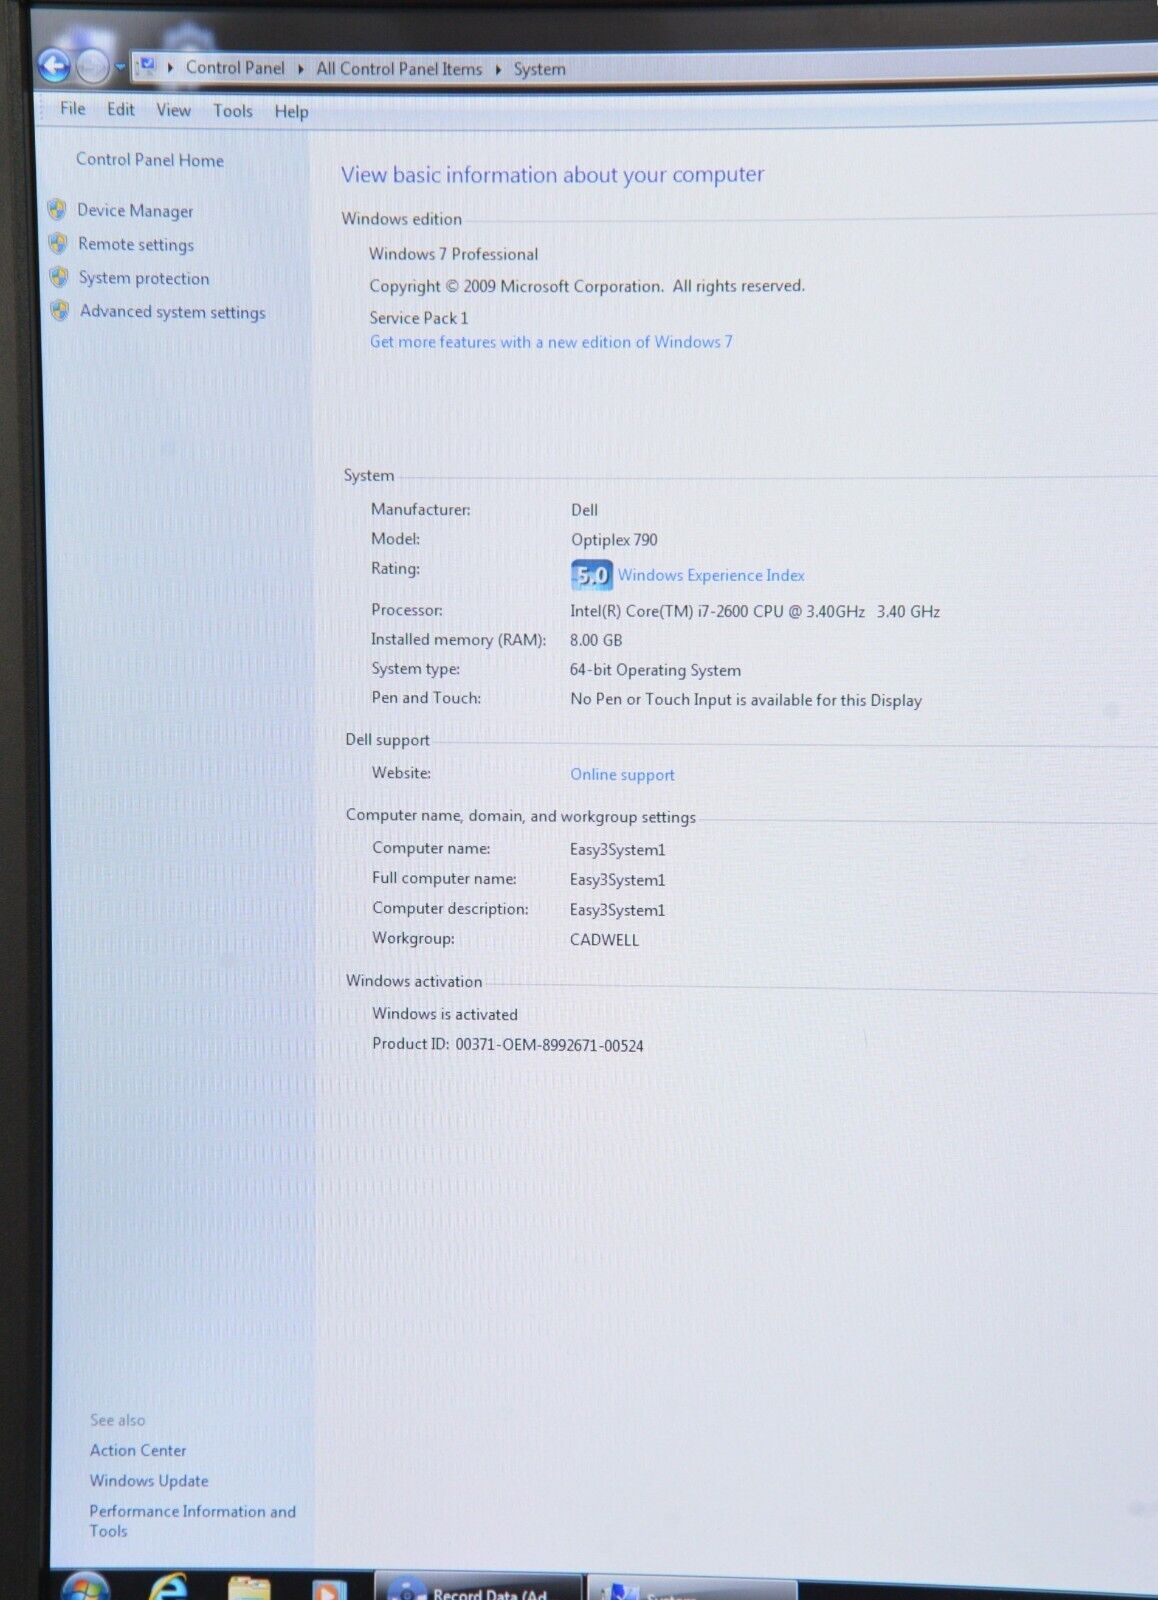Expand breadcrumb arrow after Control Panel
Image resolution: width=1158 pixels, height=1600 pixels.
pos(300,68)
